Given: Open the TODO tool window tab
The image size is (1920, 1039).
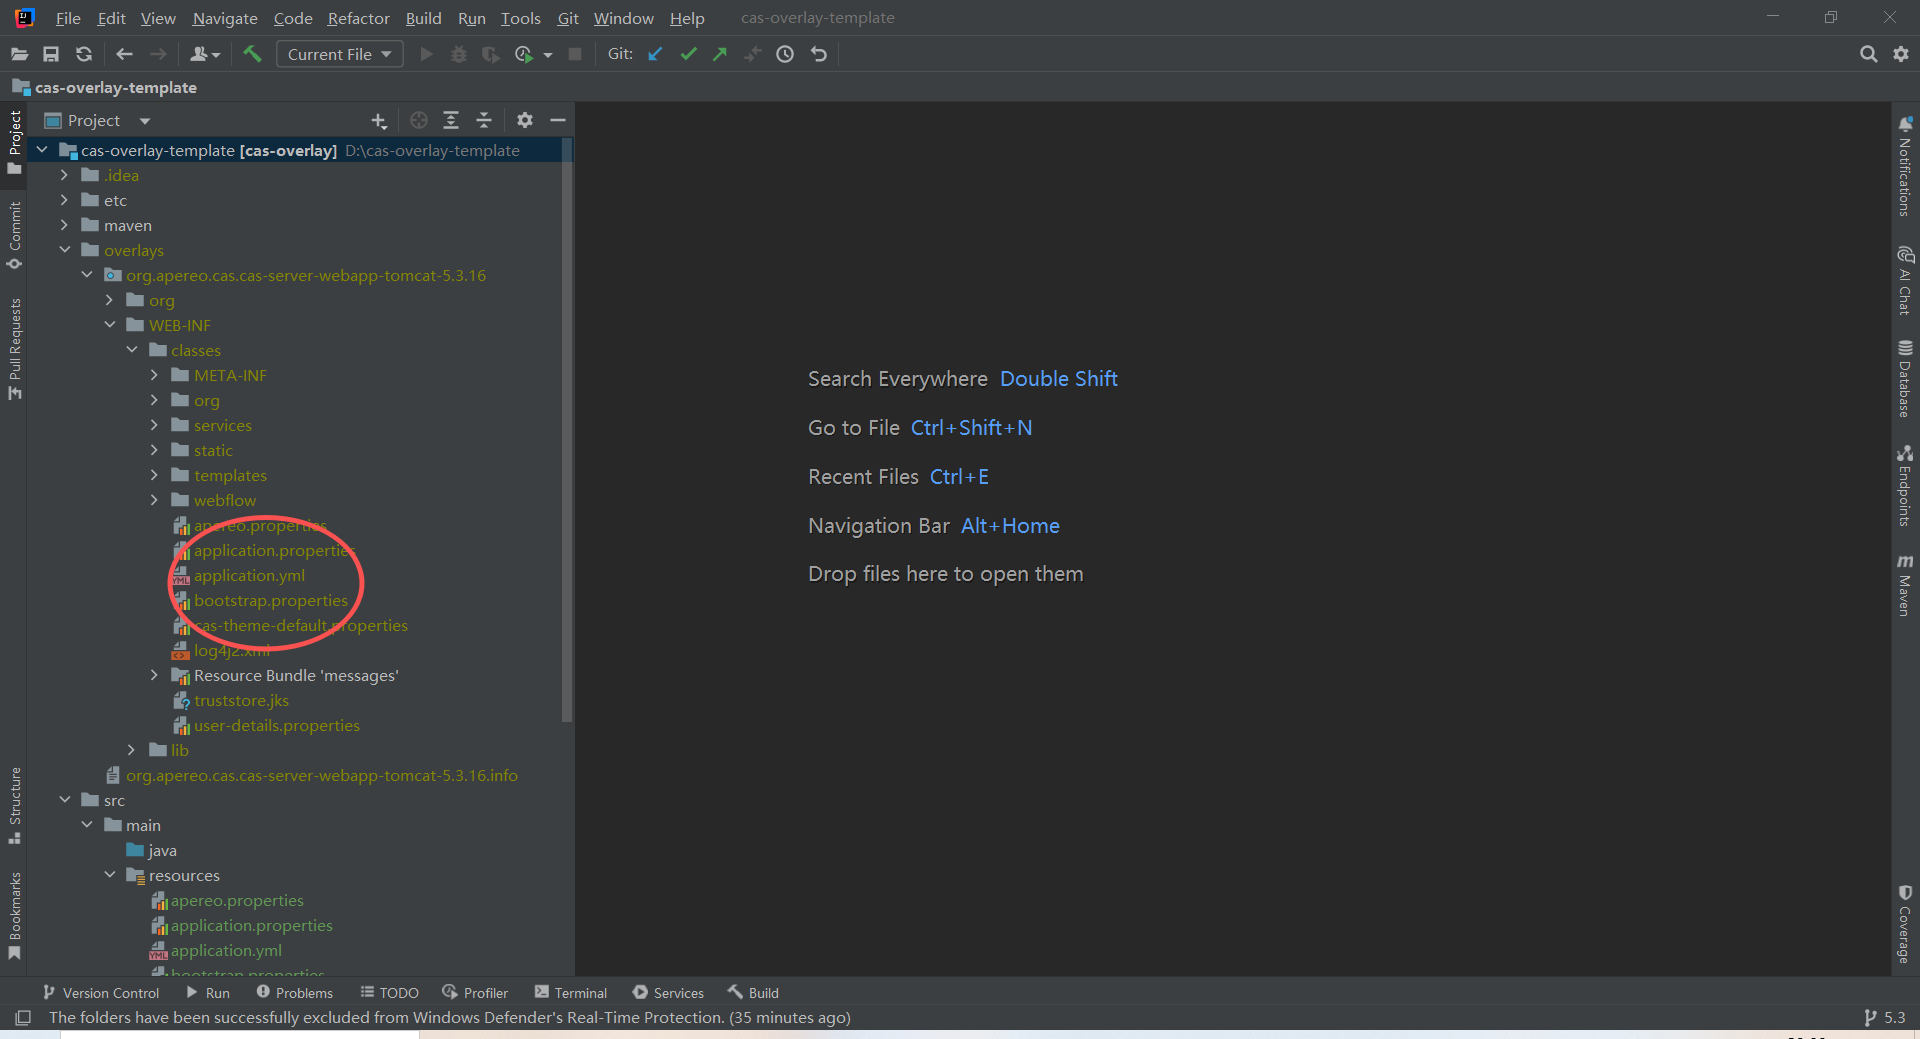Looking at the screenshot, I should pyautogui.click(x=390, y=993).
